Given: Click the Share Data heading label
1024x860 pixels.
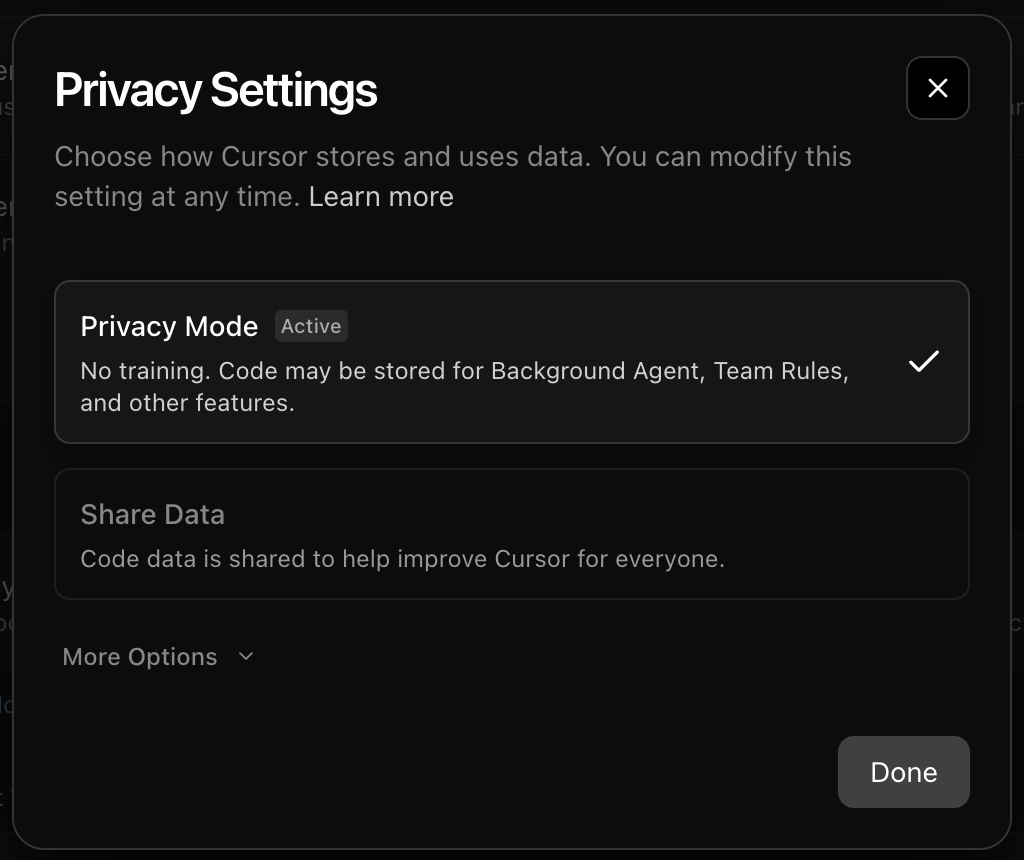Looking at the screenshot, I should [152, 514].
